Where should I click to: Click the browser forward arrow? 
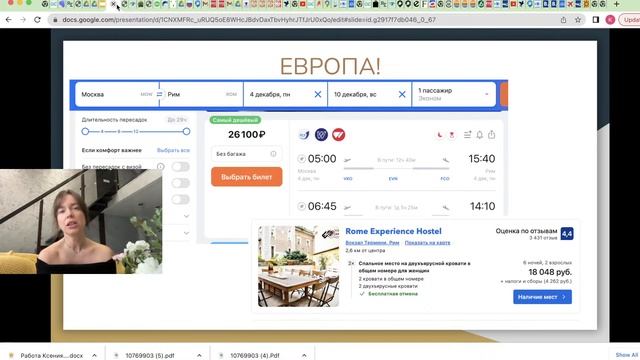point(23,20)
